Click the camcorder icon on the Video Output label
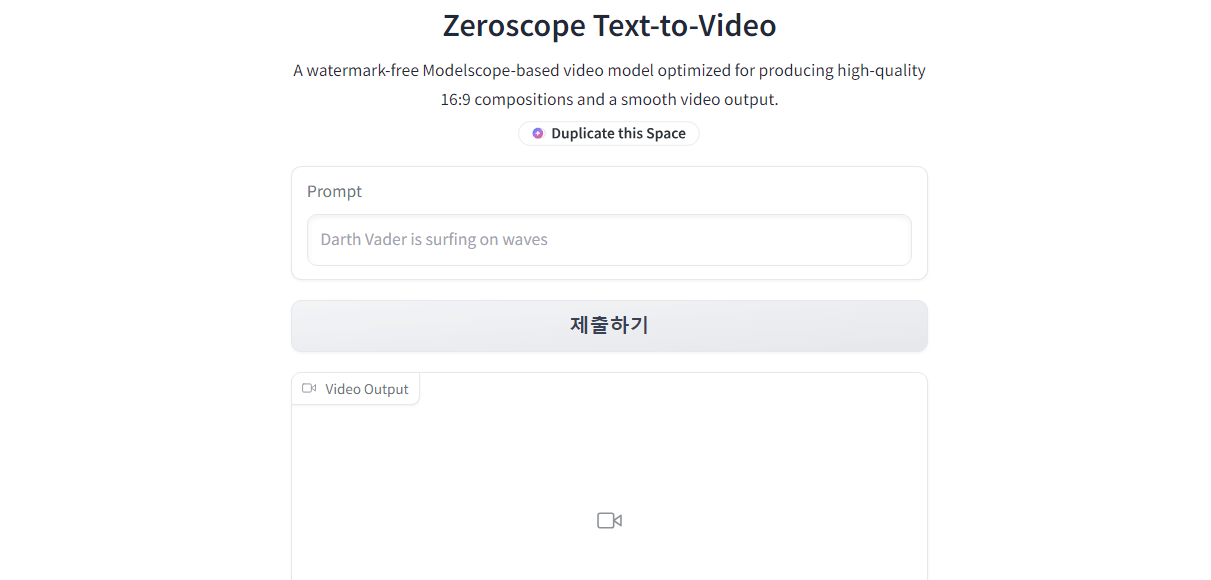 pyautogui.click(x=309, y=388)
